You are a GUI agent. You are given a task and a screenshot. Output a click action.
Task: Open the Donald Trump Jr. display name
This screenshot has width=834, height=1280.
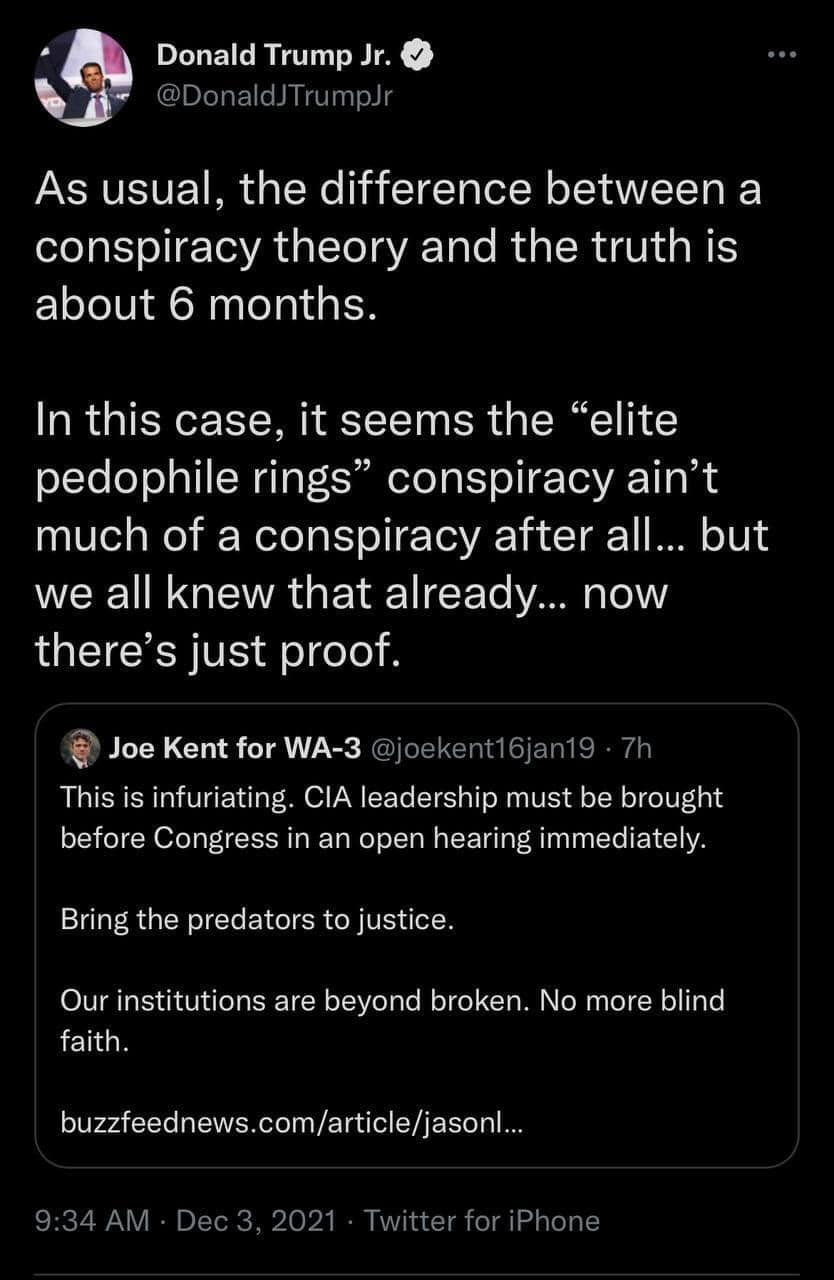(276, 59)
